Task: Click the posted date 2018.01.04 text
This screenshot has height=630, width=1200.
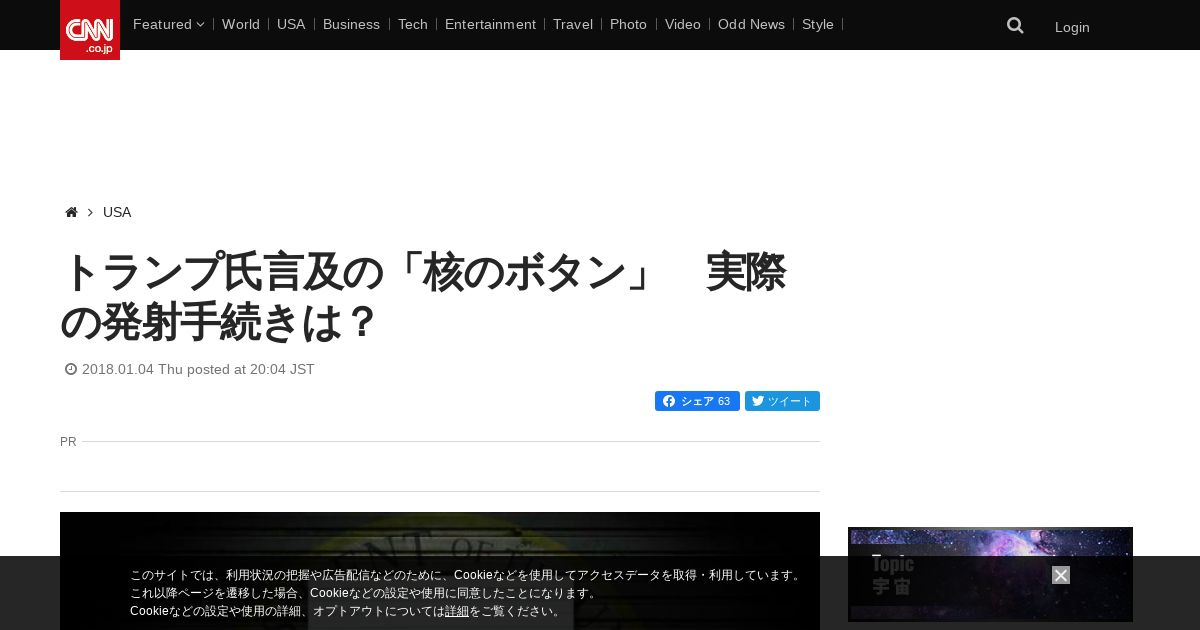Action: coord(198,369)
